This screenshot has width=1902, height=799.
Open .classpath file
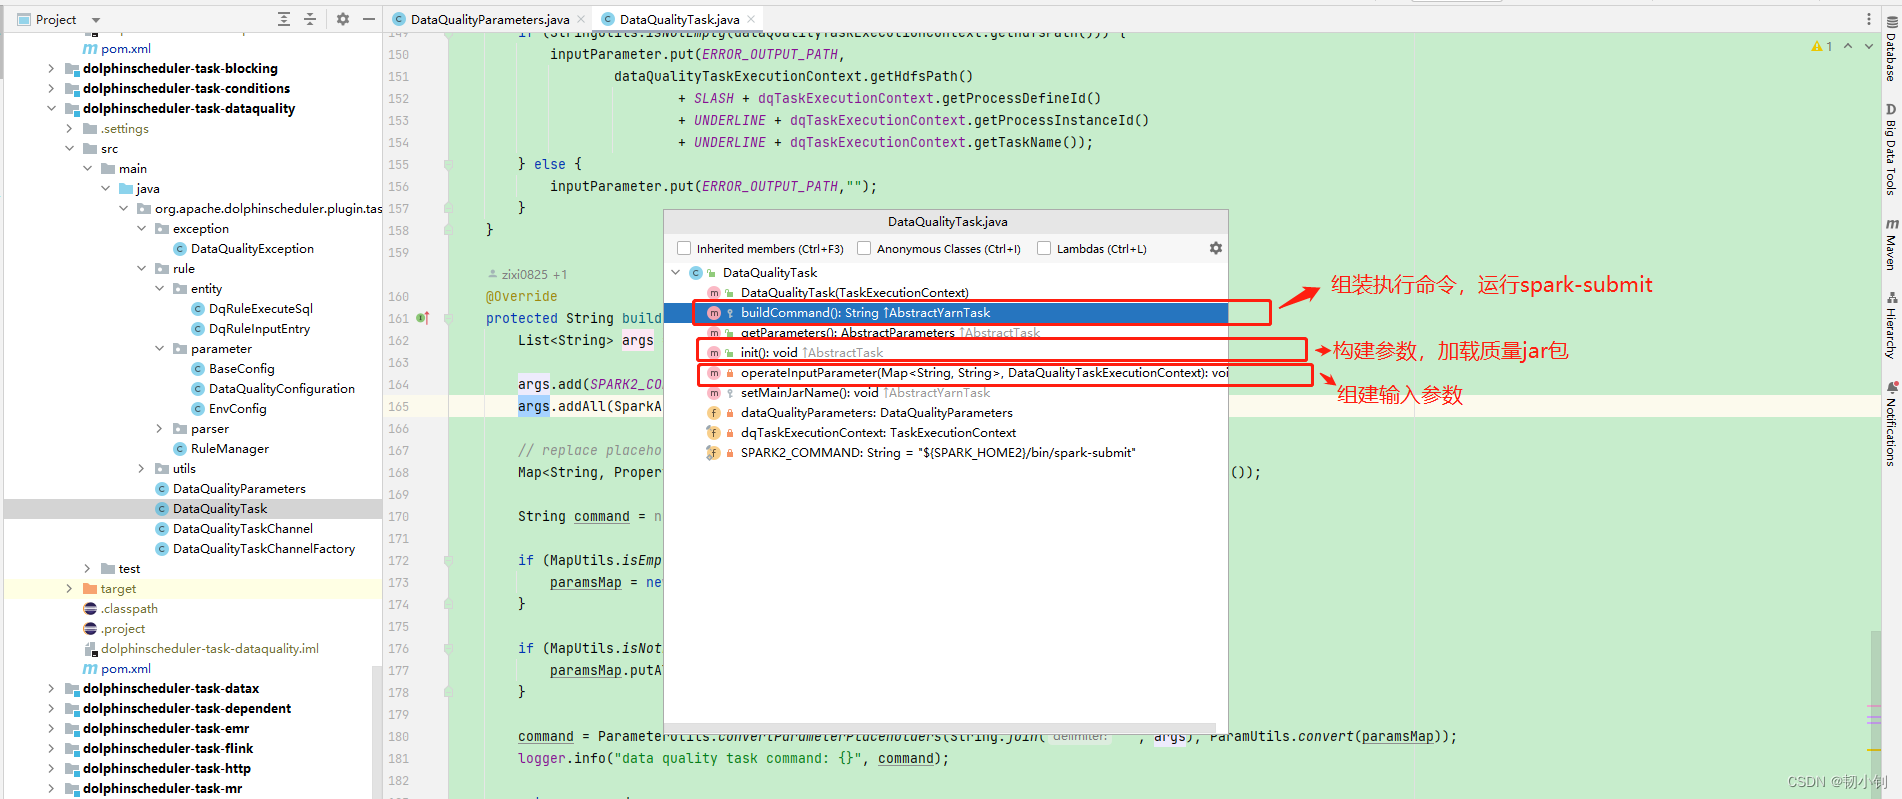(129, 608)
